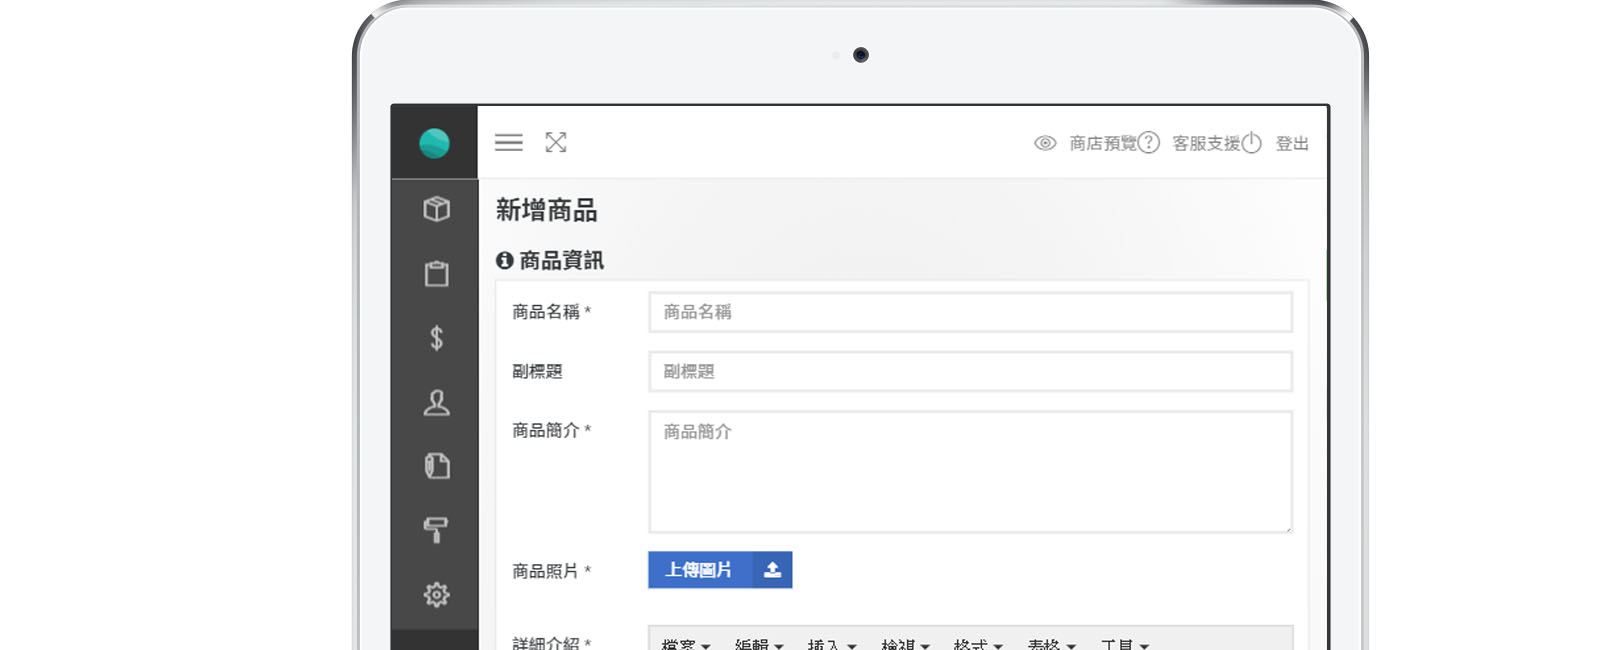Focus the 商品簡介 text area
Image resolution: width=1600 pixels, height=650 pixels.
[970, 471]
